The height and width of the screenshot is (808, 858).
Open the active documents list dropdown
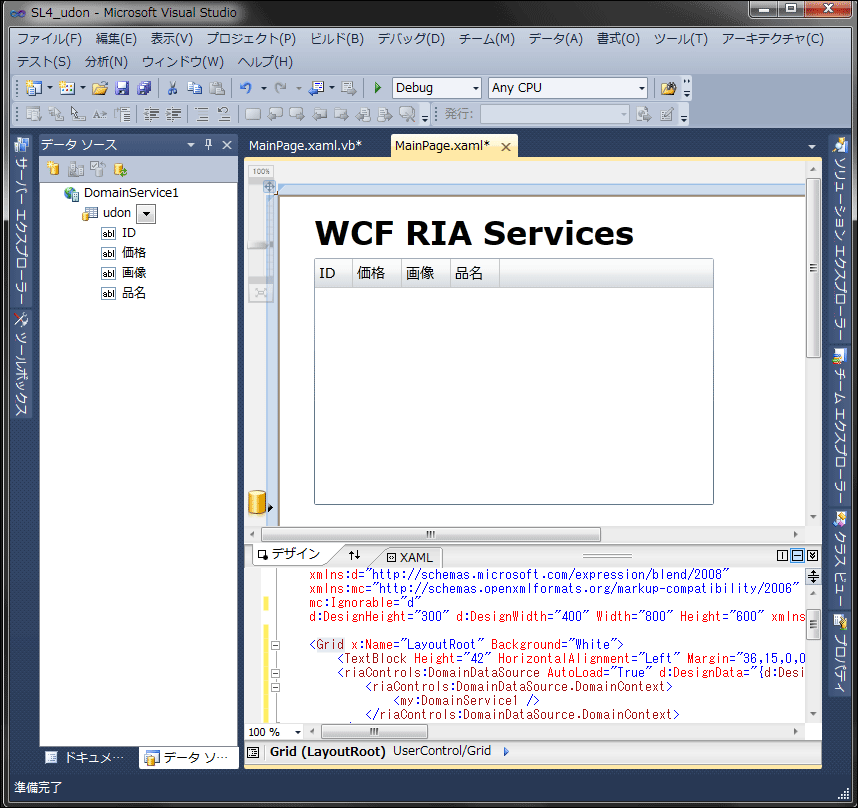812,147
